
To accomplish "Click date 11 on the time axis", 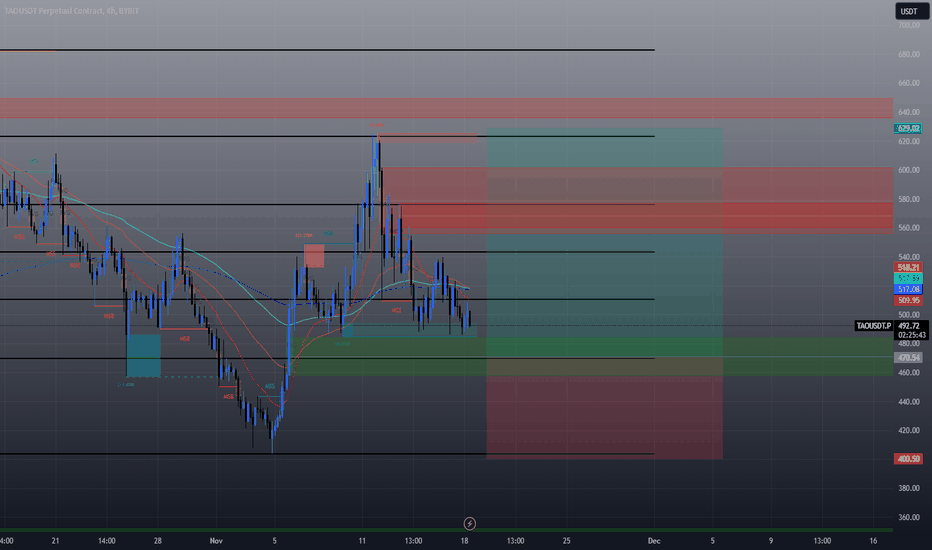I will 362,540.
